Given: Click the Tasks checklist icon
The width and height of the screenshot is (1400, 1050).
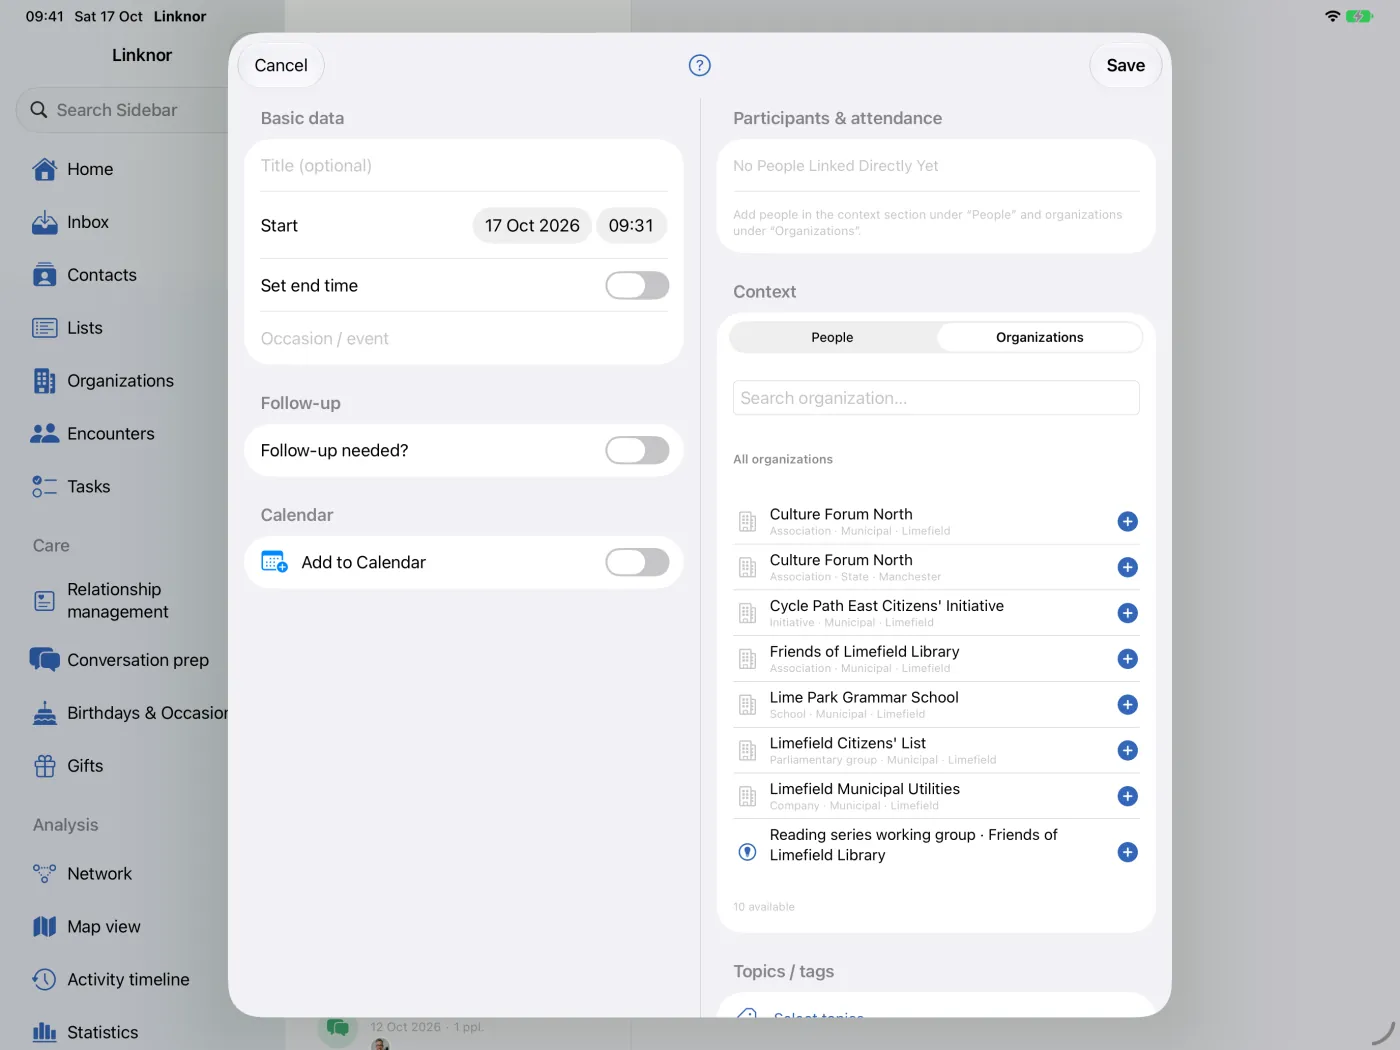Looking at the screenshot, I should tap(45, 487).
